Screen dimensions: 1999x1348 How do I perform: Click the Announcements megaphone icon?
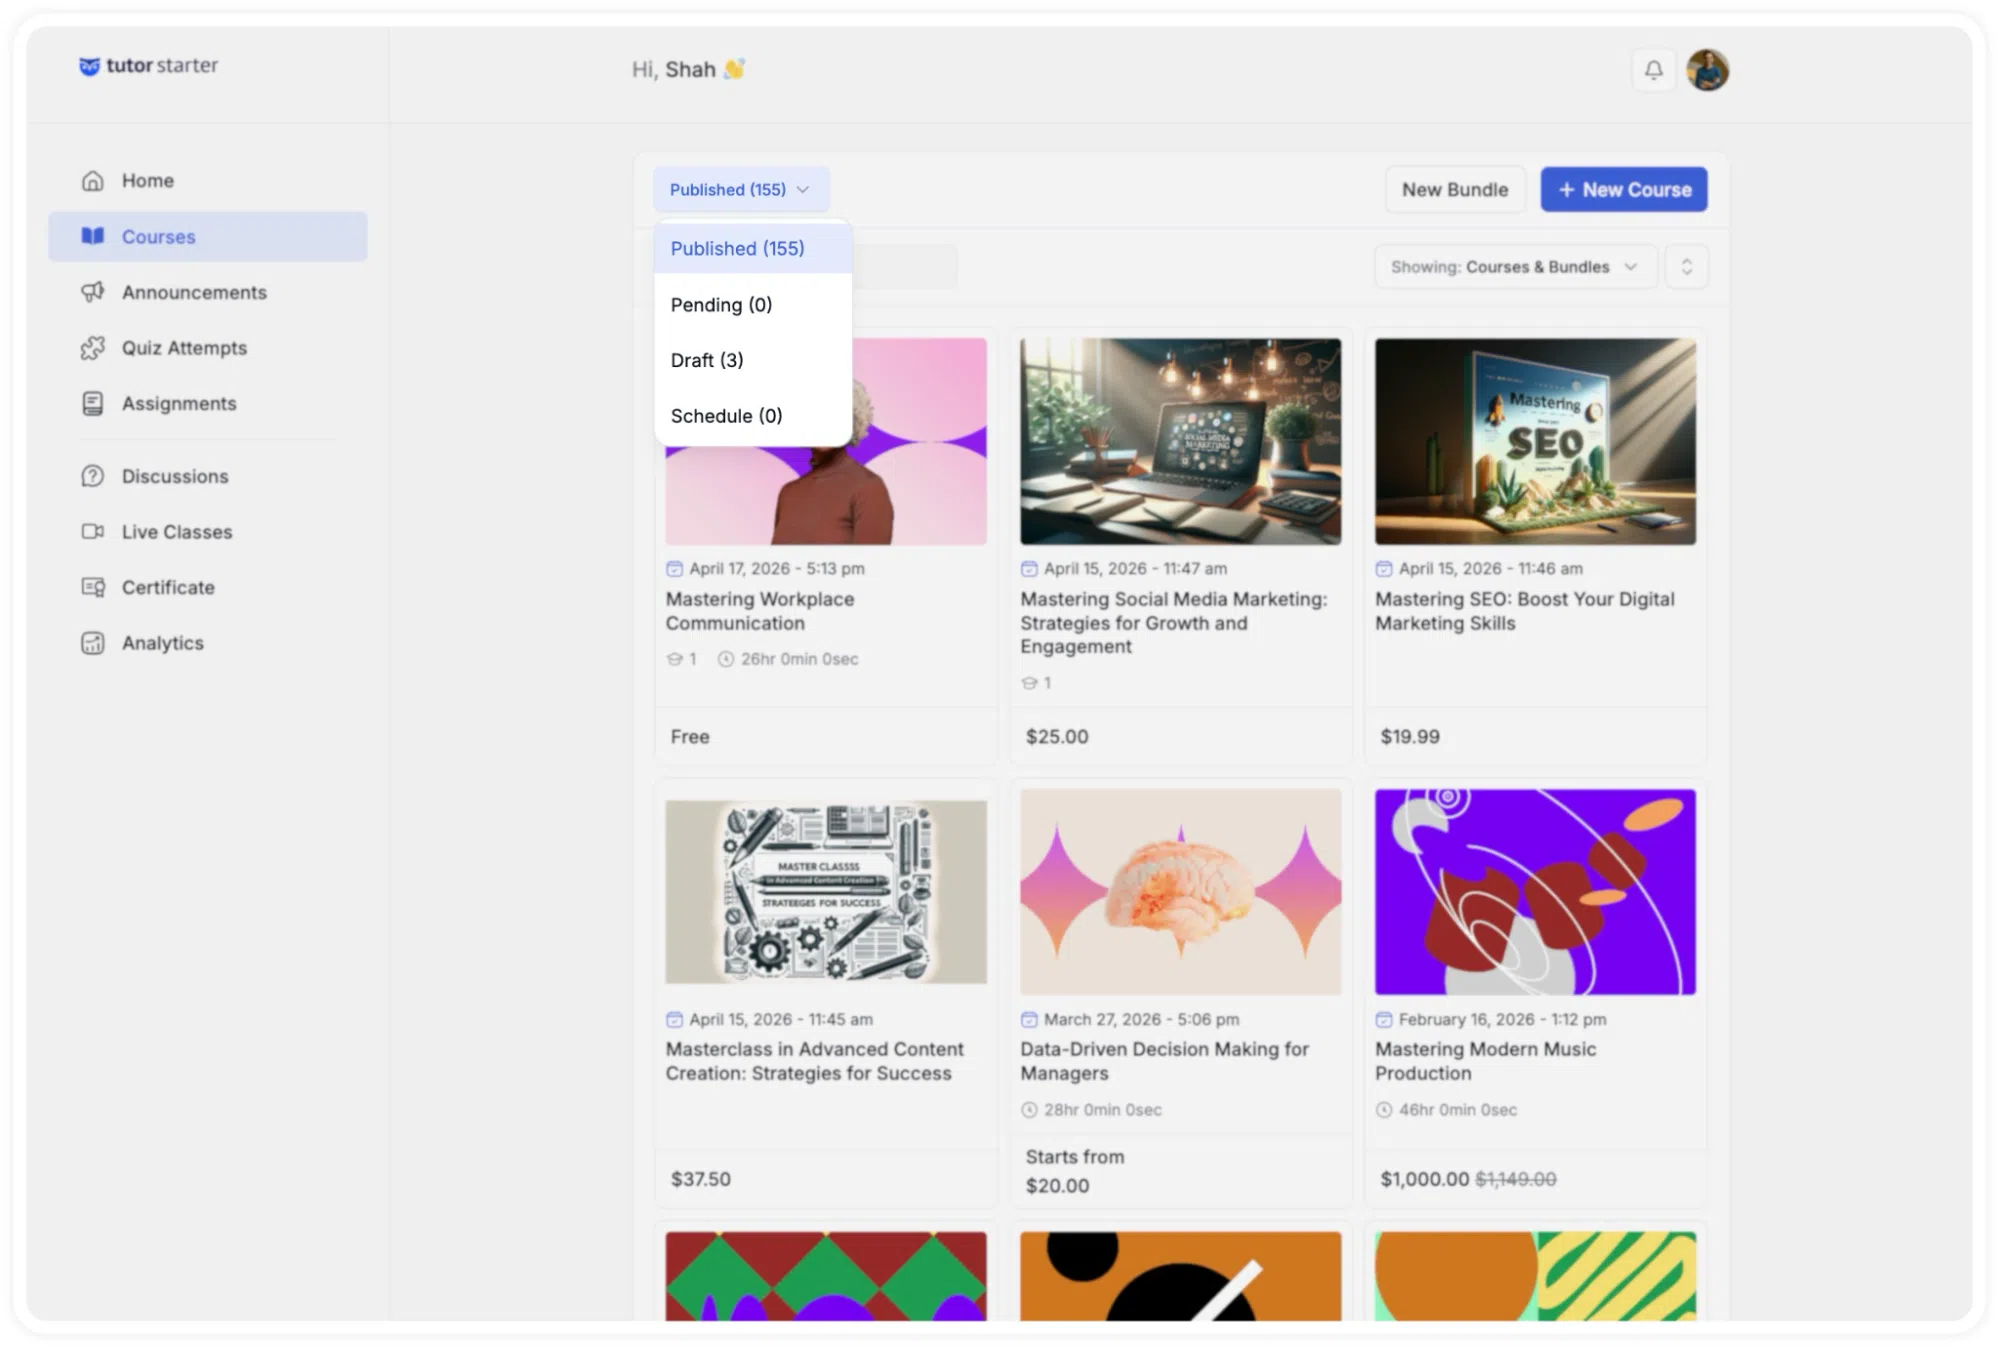pos(93,292)
